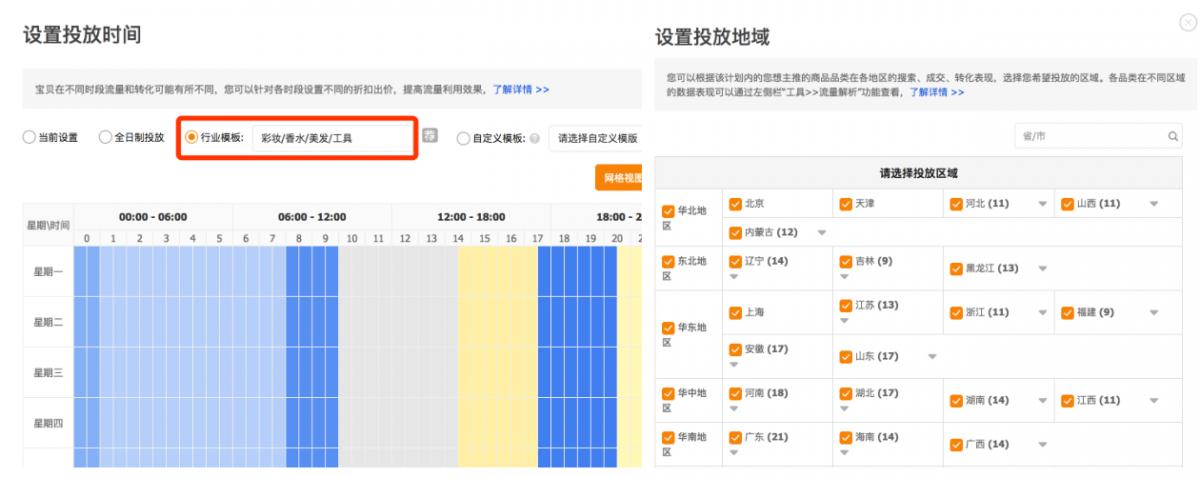The image size is (1200, 477).
Task: Uncheck the 华中地区 region checkbox
Action: [669, 394]
